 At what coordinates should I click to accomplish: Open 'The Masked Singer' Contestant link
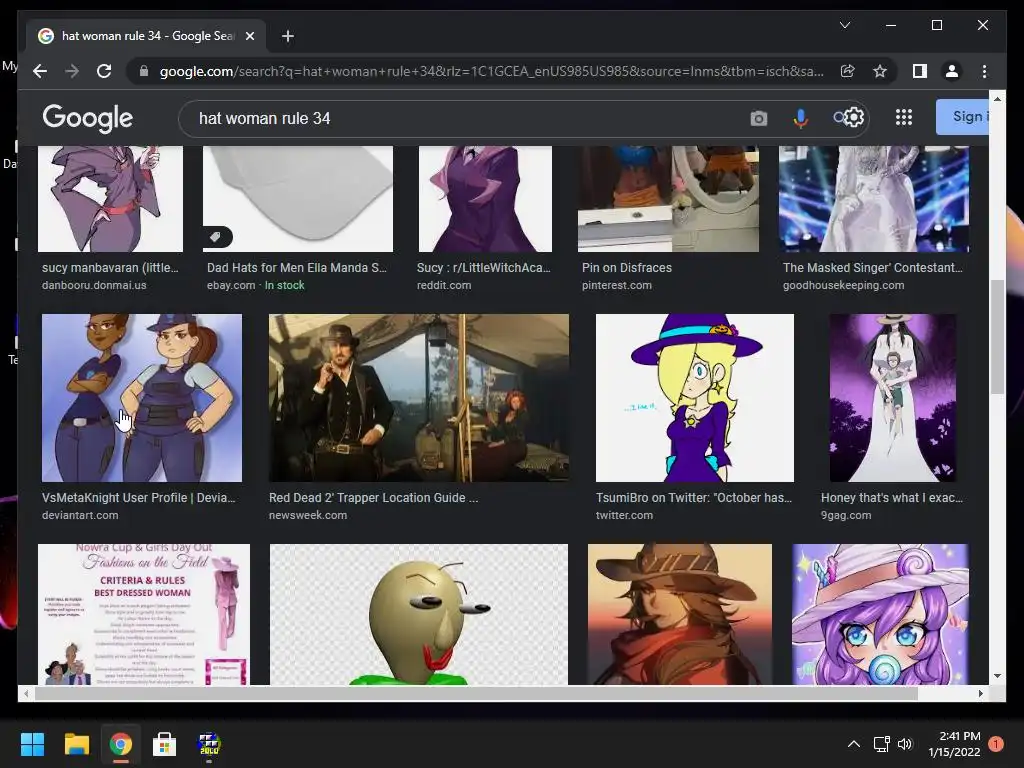pos(872,268)
